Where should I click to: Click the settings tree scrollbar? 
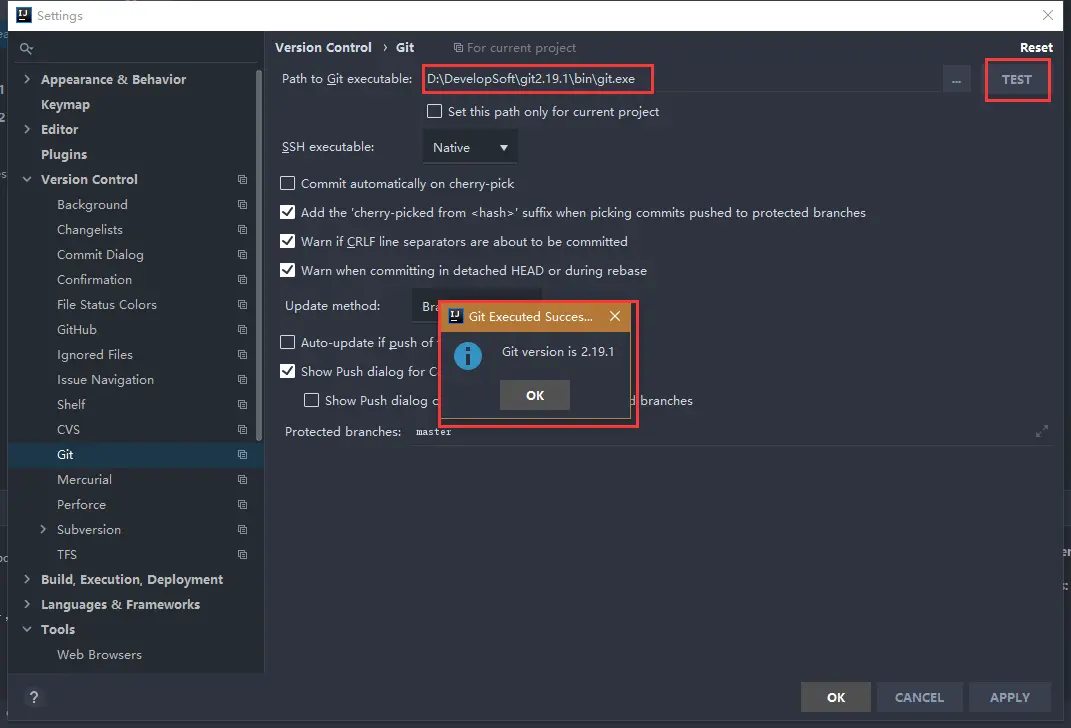[259, 255]
